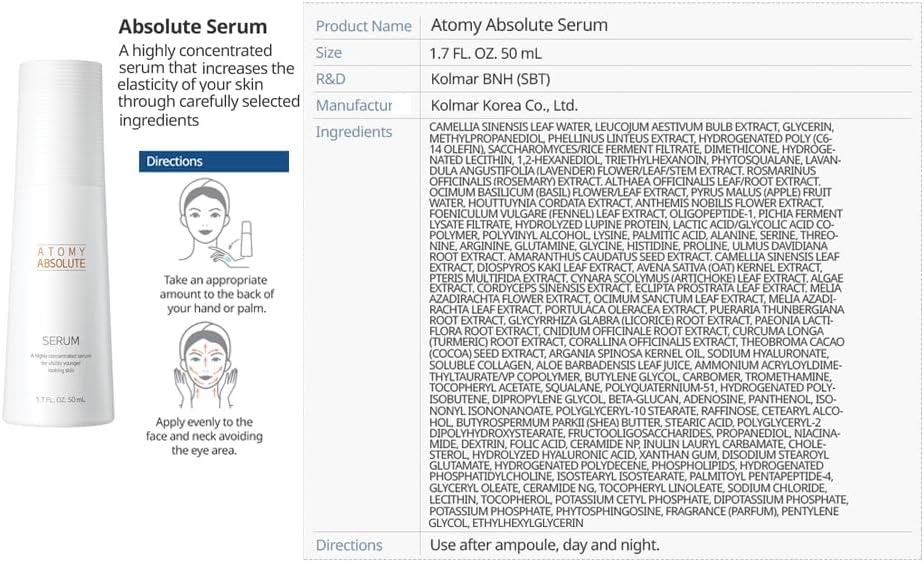Click 'Use after ampoule, day and night.' text

pos(544,545)
